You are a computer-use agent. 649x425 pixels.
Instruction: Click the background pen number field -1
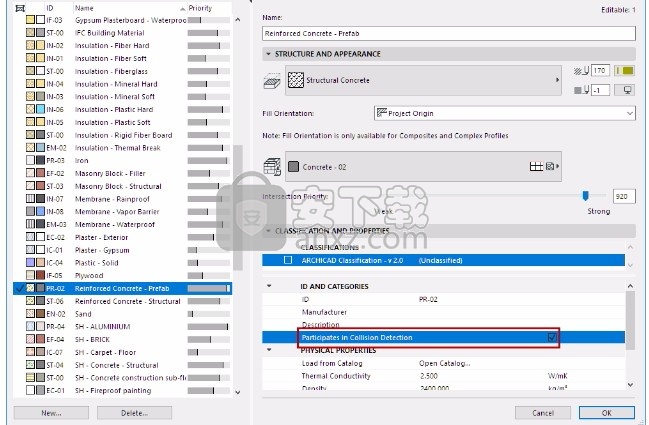click(600, 90)
